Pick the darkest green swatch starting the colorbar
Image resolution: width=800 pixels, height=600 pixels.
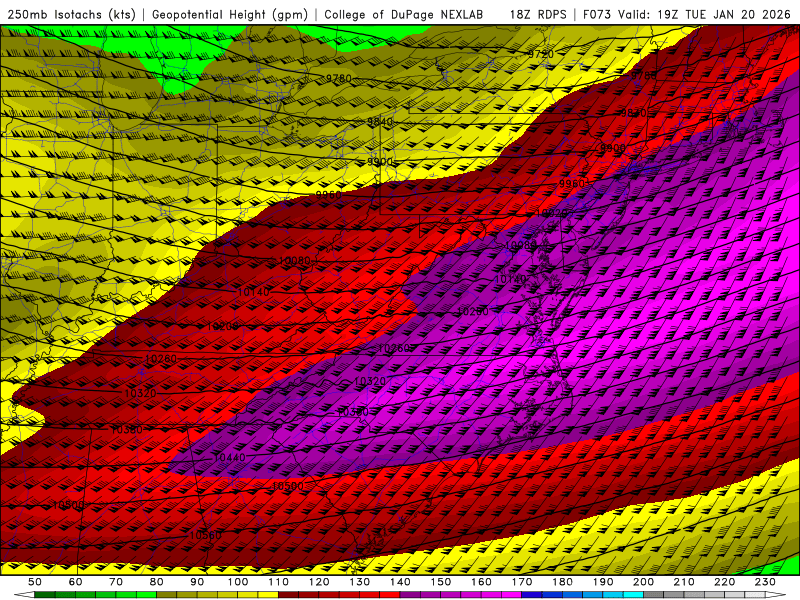click(45, 595)
